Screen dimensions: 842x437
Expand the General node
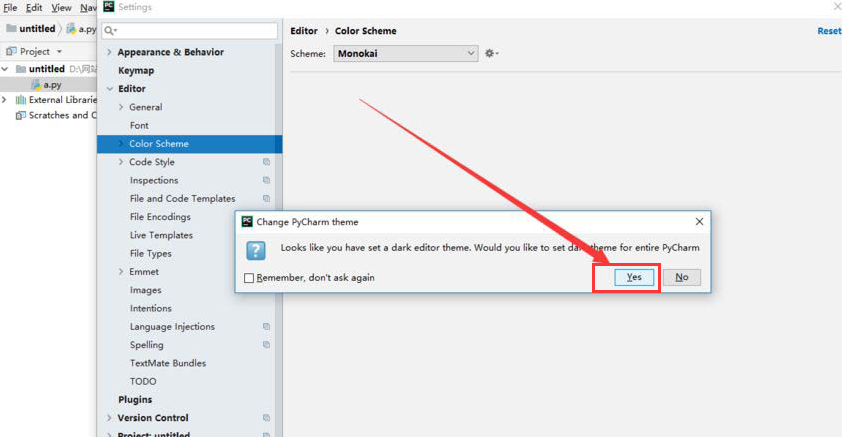click(x=121, y=107)
